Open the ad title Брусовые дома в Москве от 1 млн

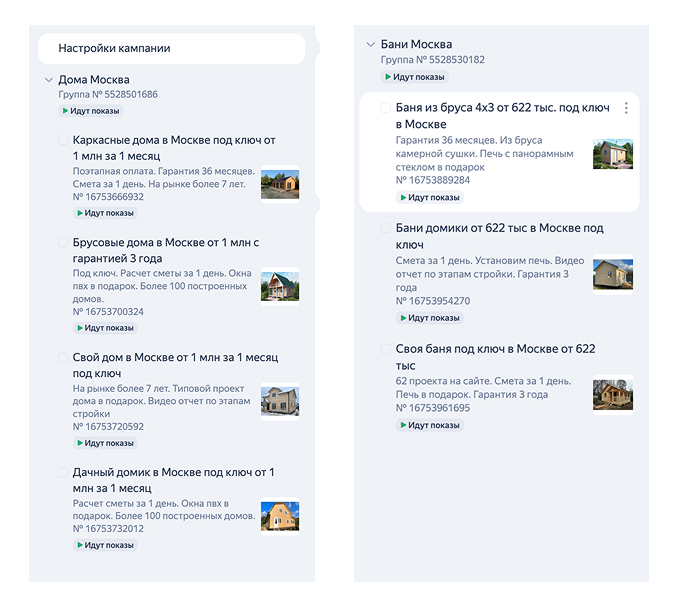[166, 250]
